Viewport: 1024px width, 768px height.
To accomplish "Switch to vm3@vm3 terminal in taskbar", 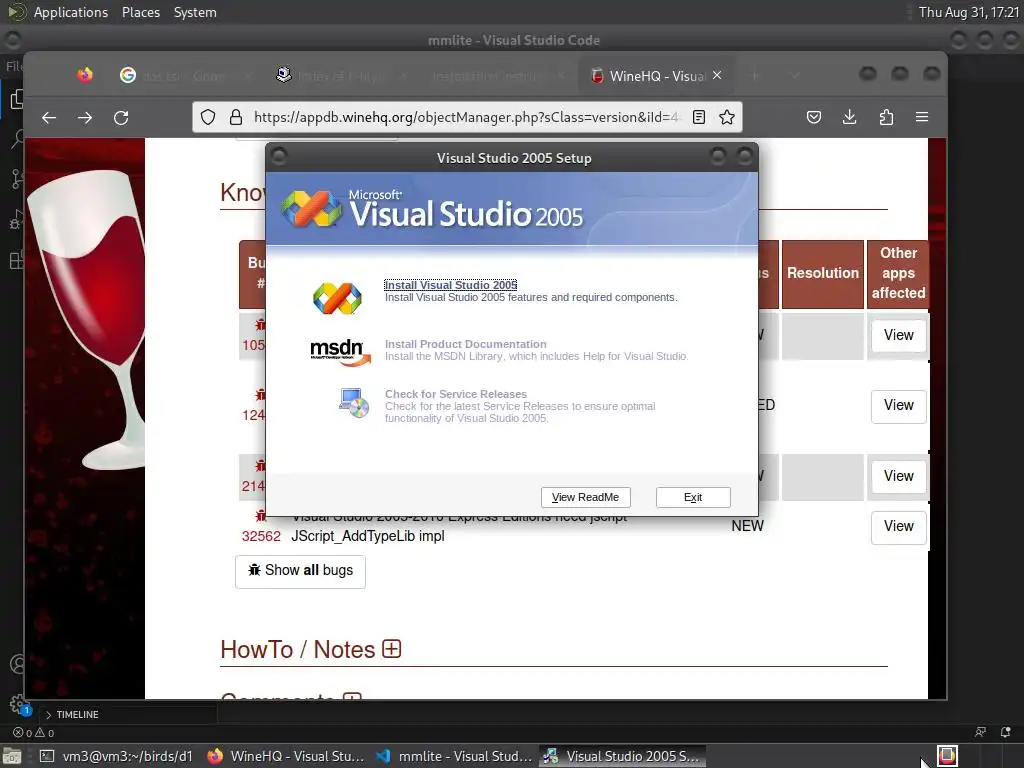I will click(x=118, y=756).
